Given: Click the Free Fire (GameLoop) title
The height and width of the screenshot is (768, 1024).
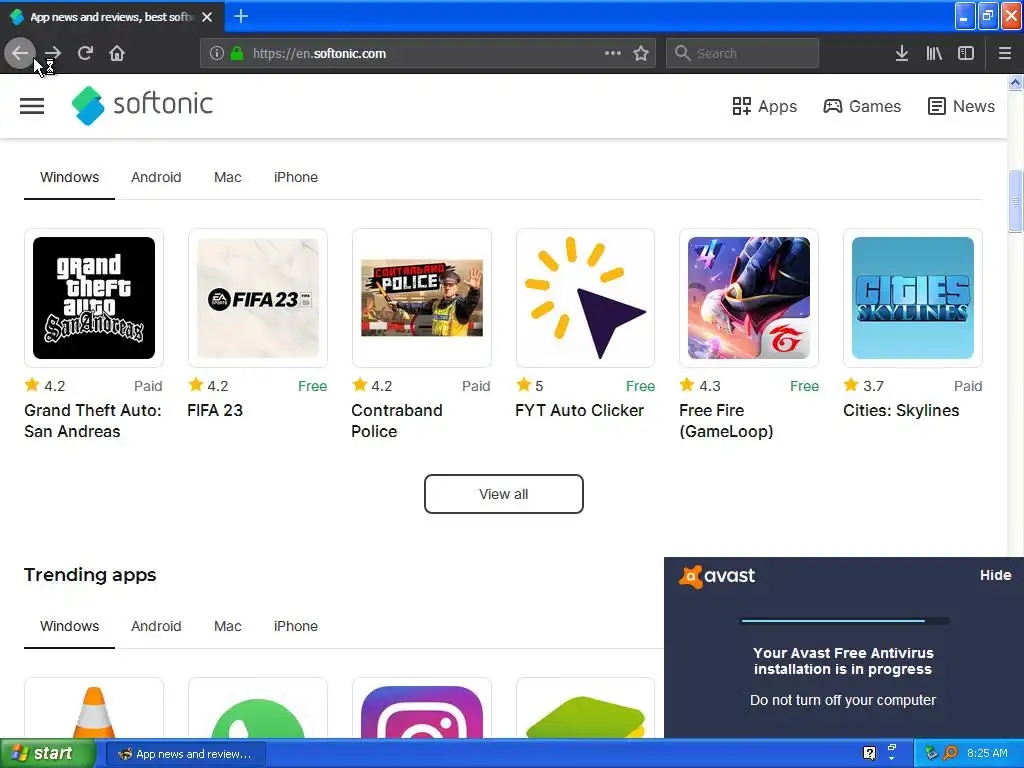Looking at the screenshot, I should pyautogui.click(x=726, y=421).
